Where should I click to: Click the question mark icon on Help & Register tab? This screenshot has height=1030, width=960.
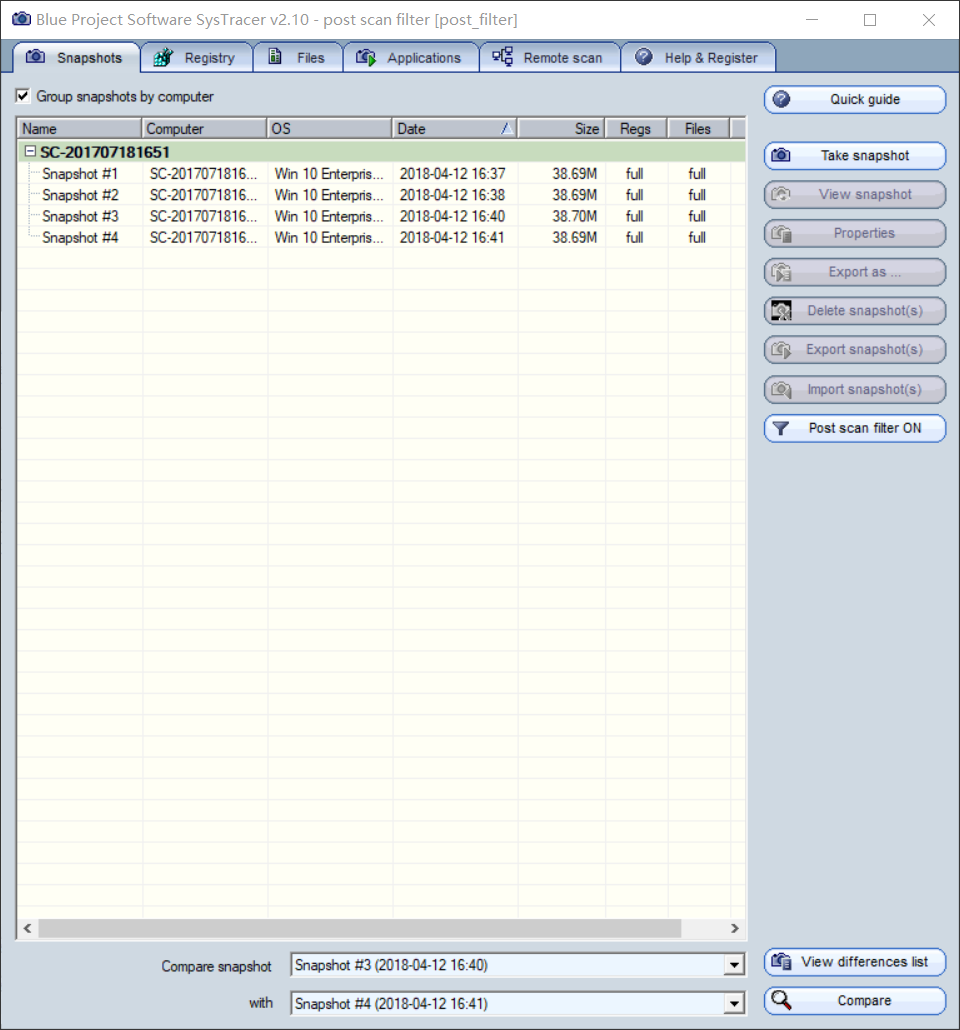pyautogui.click(x=644, y=56)
